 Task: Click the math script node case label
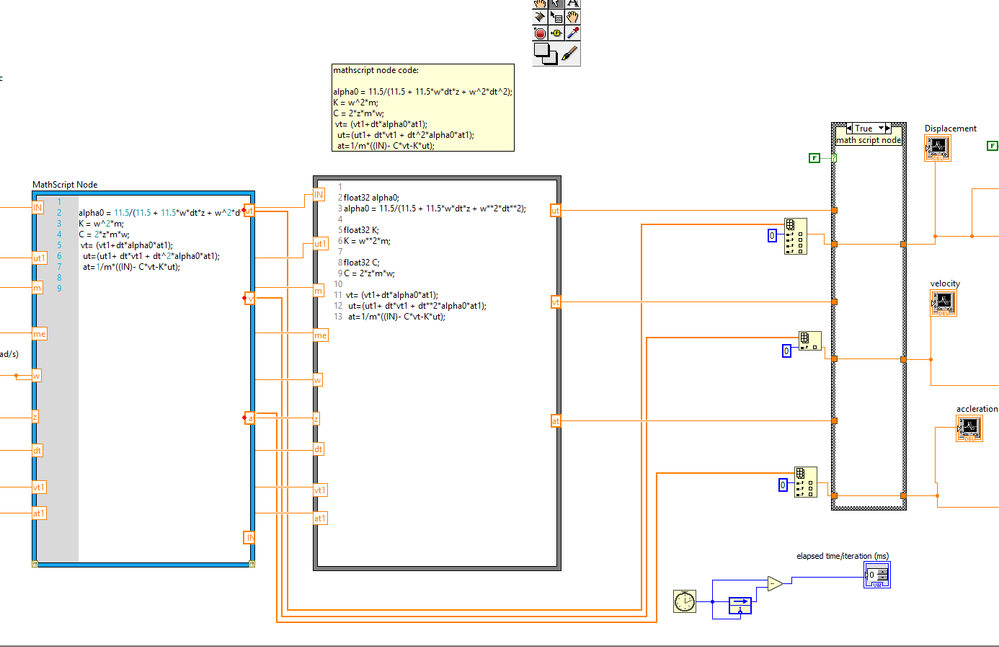pyautogui.click(x=868, y=140)
